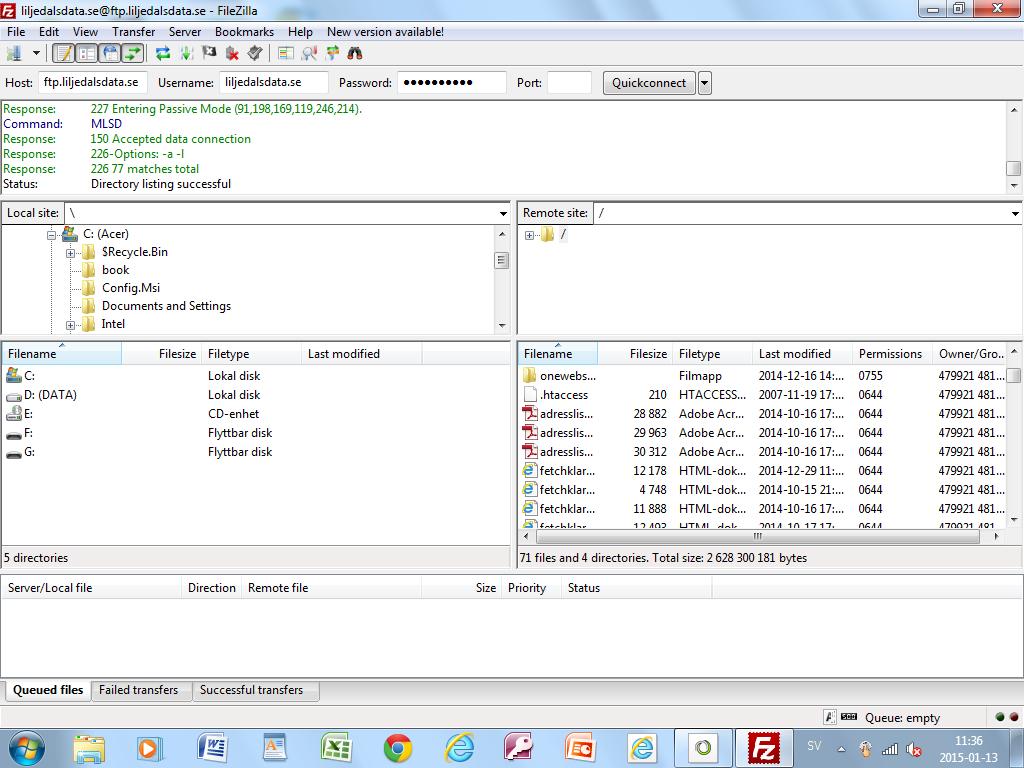
Task: Toggle processing of the transfer queue
Action: [x=187, y=54]
